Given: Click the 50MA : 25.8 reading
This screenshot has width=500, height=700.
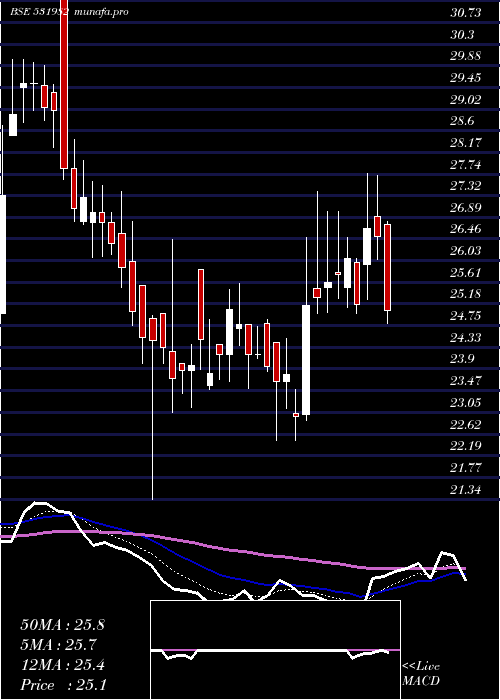Looking at the screenshot, I should point(62,625).
